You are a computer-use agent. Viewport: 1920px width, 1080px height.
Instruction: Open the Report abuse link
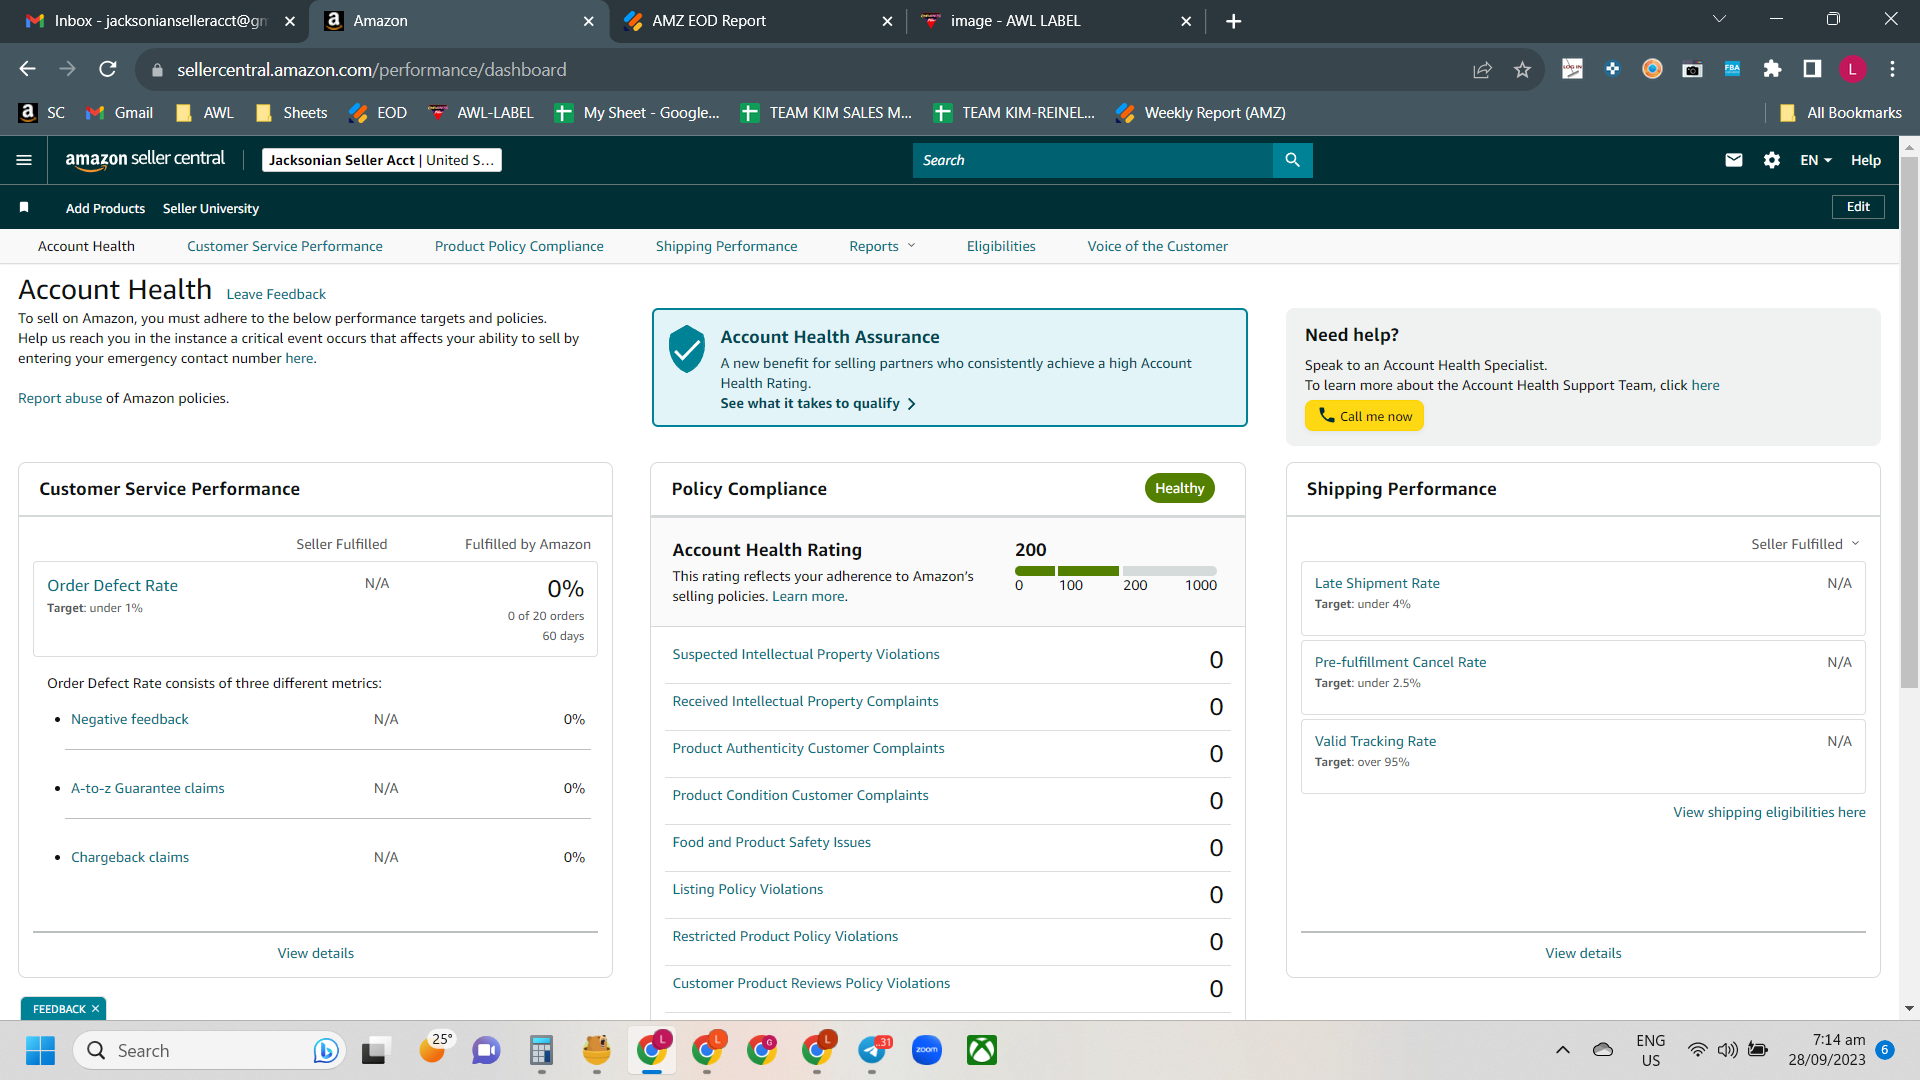tap(60, 398)
